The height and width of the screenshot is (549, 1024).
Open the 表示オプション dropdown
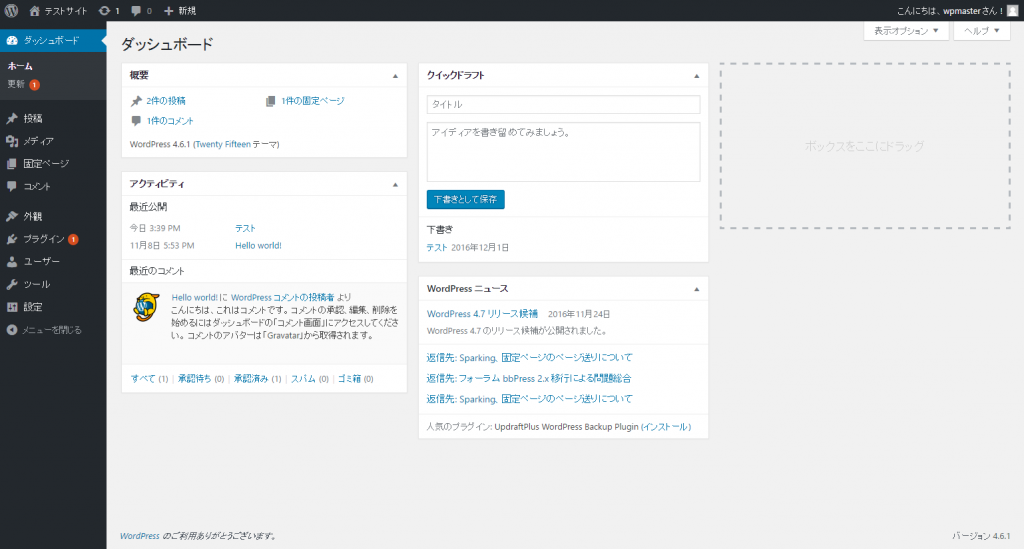click(906, 31)
